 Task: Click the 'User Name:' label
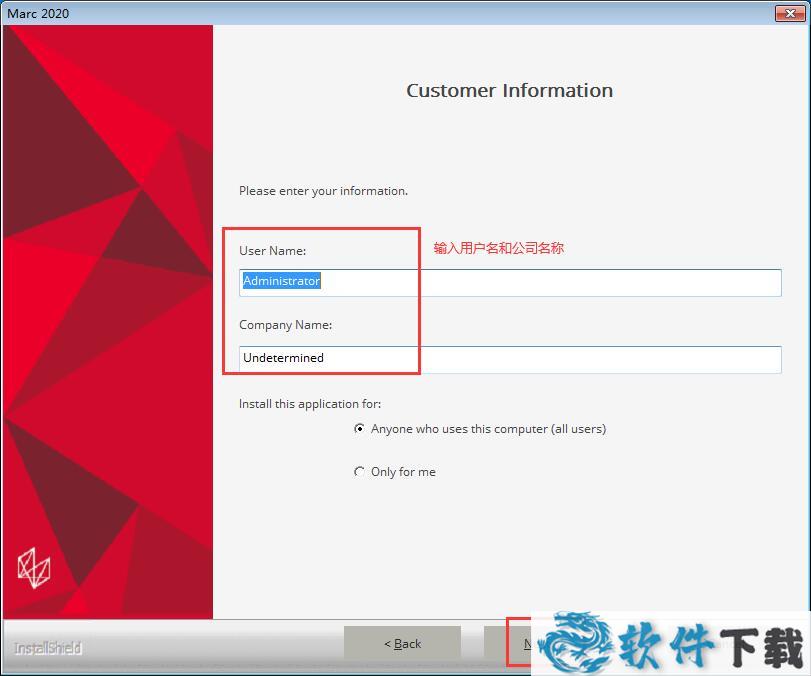tap(272, 250)
